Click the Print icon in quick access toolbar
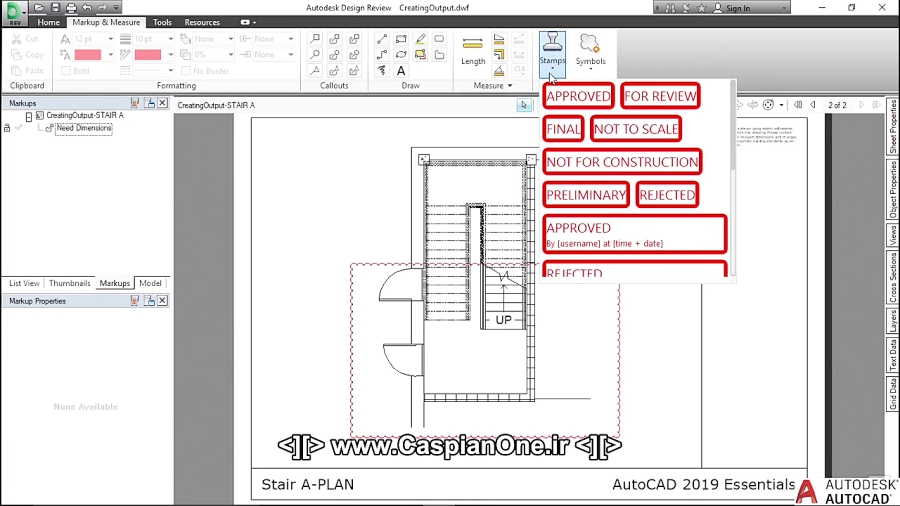Viewport: 900px width, 506px height. (71, 7)
